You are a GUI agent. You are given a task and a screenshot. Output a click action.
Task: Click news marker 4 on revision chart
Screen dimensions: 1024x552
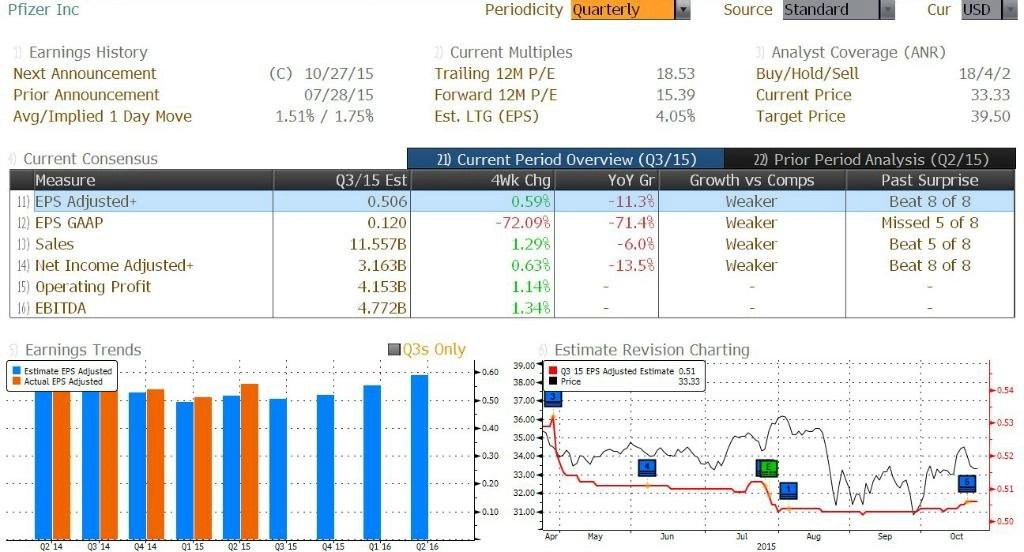coord(647,467)
